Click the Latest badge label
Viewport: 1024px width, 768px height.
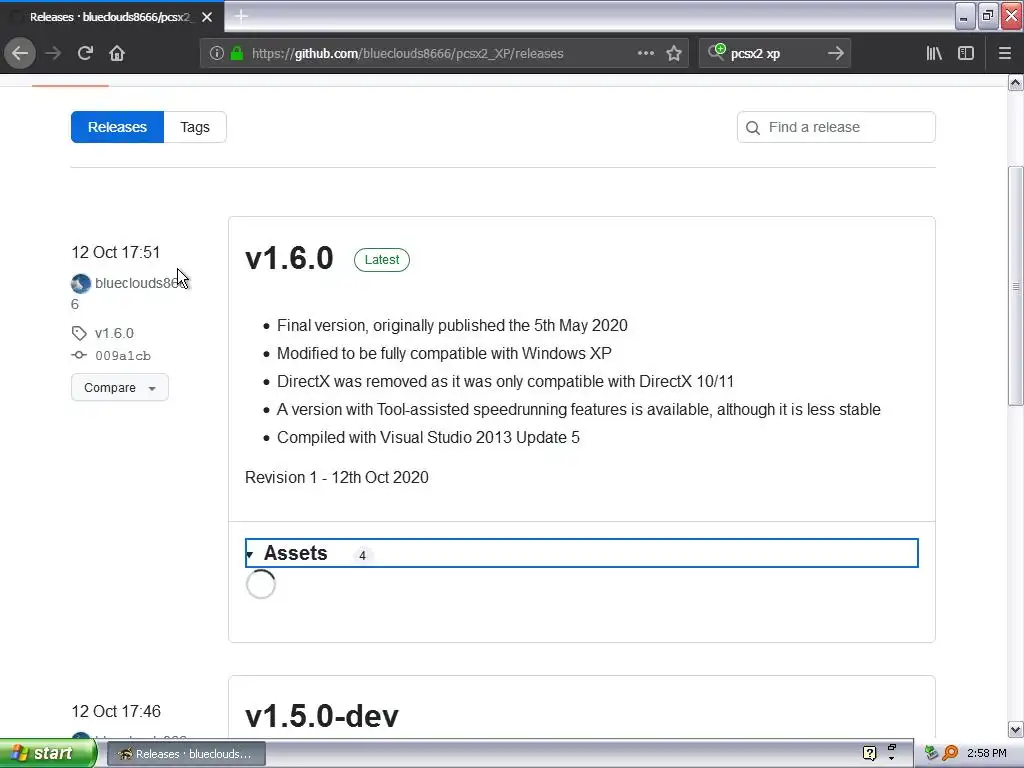coord(381,260)
